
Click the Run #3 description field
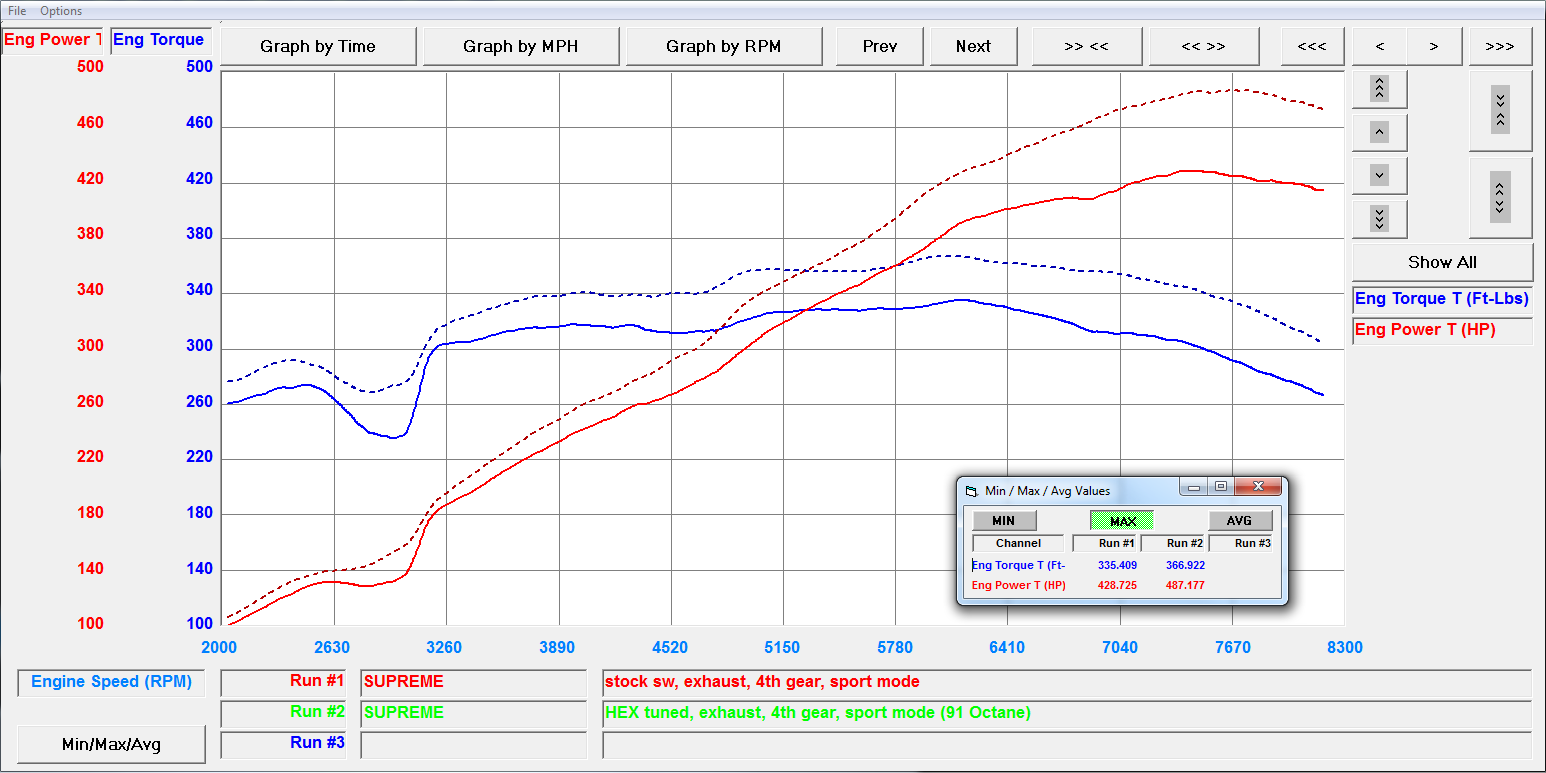point(1066,745)
